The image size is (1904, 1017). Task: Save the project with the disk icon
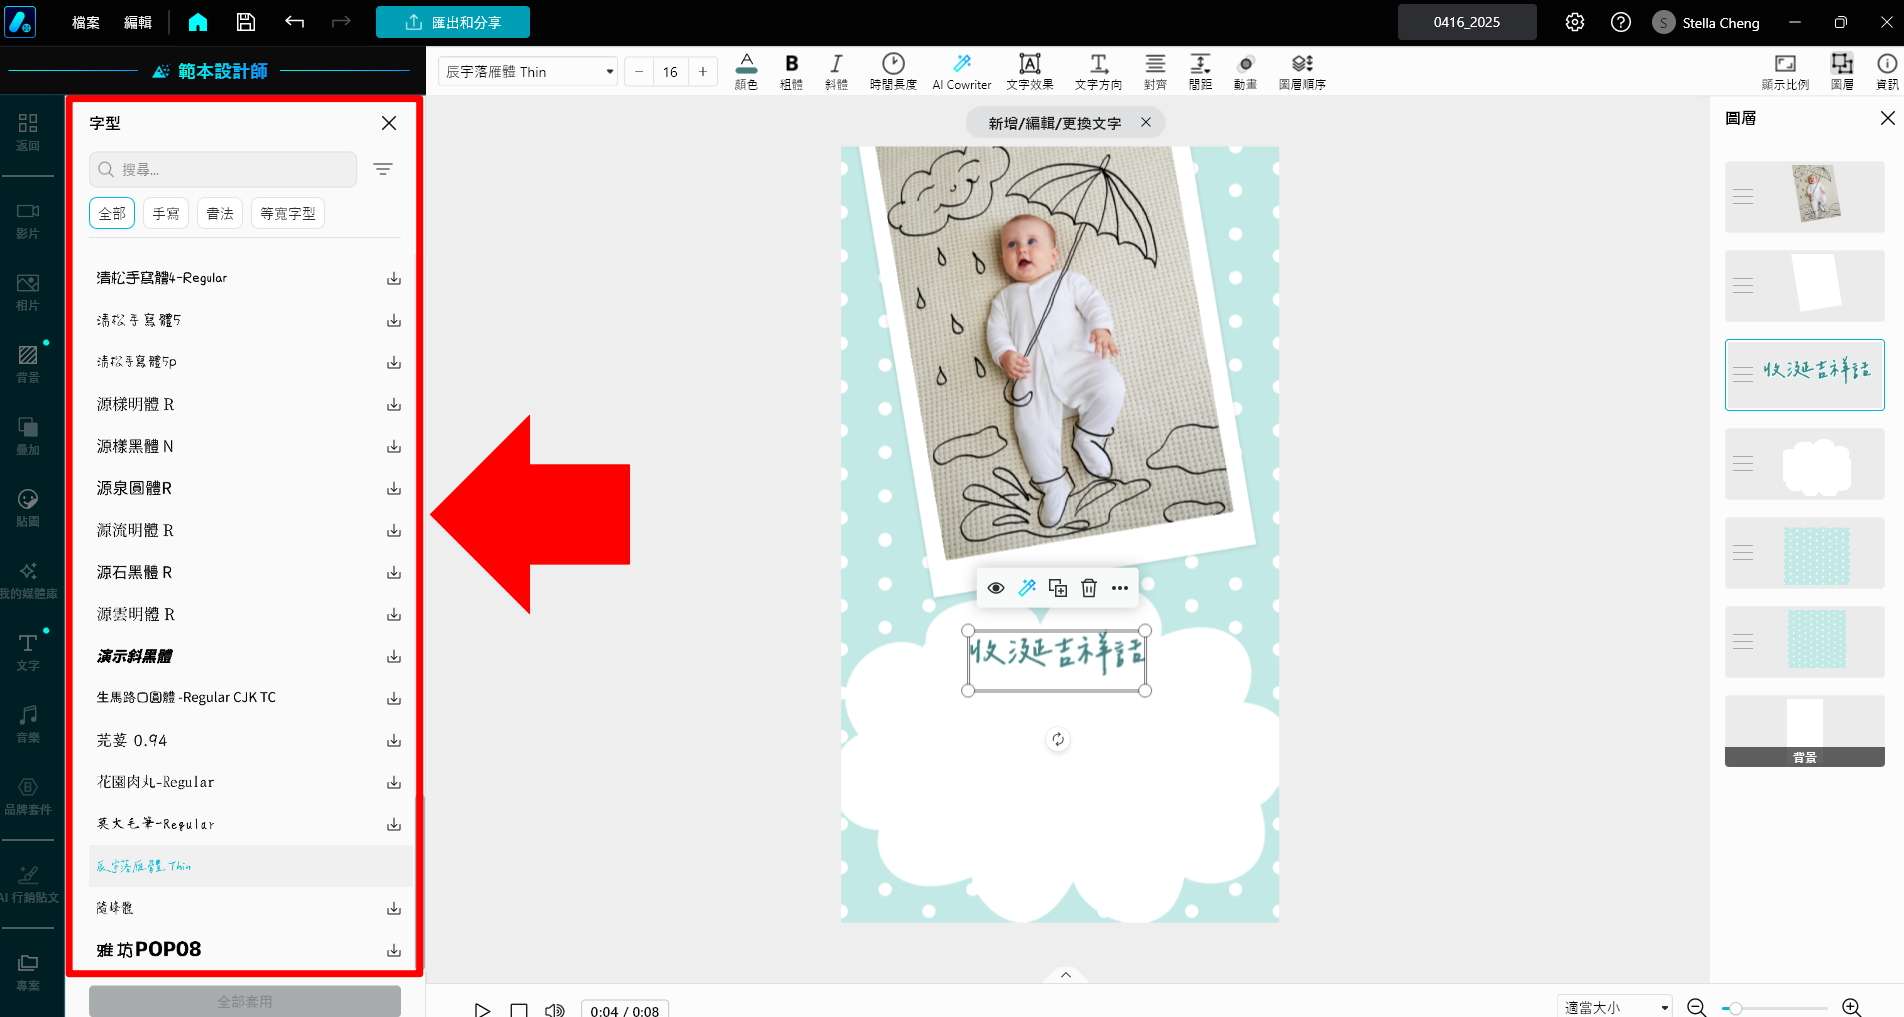coord(246,22)
